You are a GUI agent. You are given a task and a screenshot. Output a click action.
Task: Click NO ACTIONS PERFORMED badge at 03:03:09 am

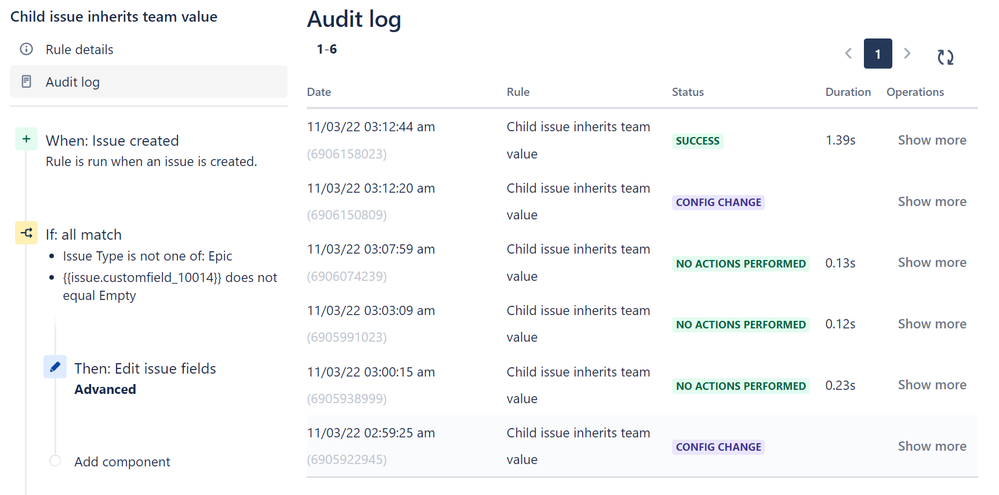pyautogui.click(x=740, y=325)
